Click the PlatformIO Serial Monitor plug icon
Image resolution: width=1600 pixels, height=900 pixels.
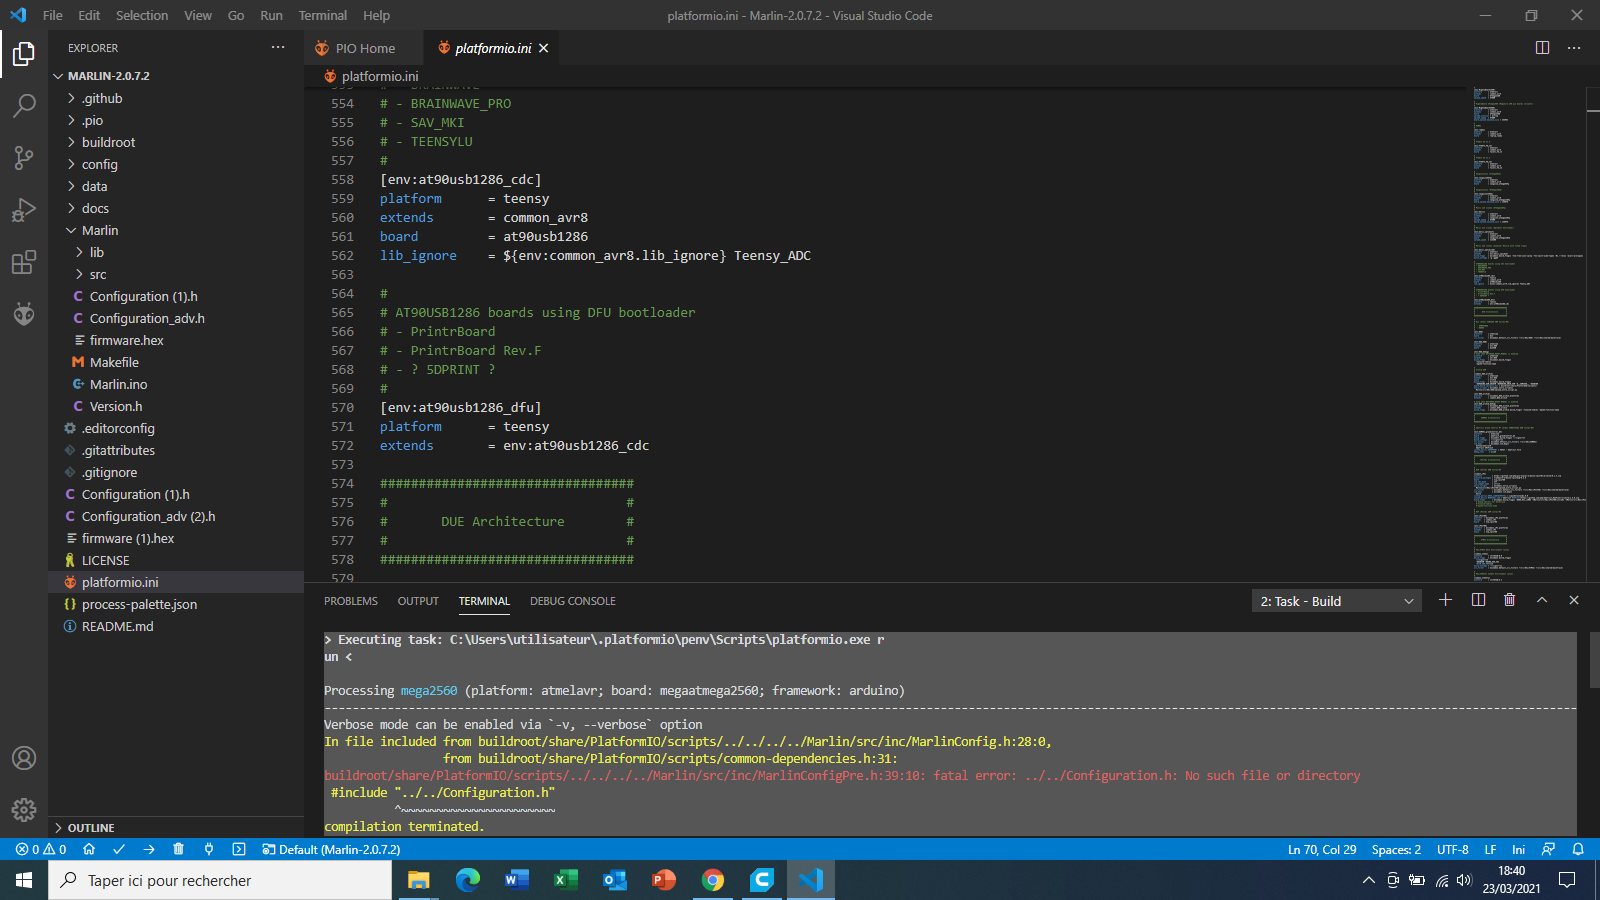[208, 849]
